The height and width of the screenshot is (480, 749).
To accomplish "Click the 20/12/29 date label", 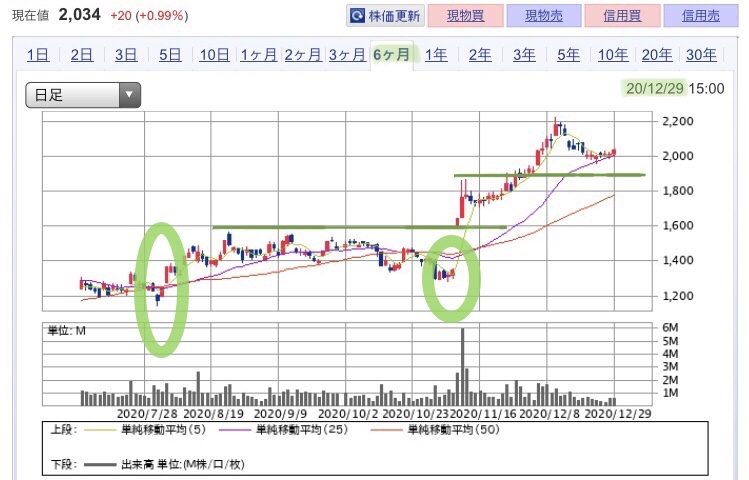I will pyautogui.click(x=654, y=88).
